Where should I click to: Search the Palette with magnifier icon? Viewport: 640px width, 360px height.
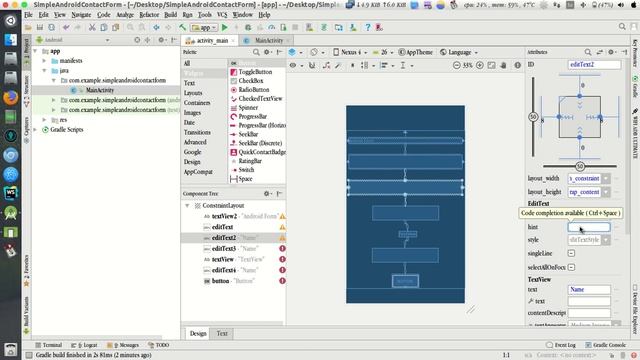[256, 52]
